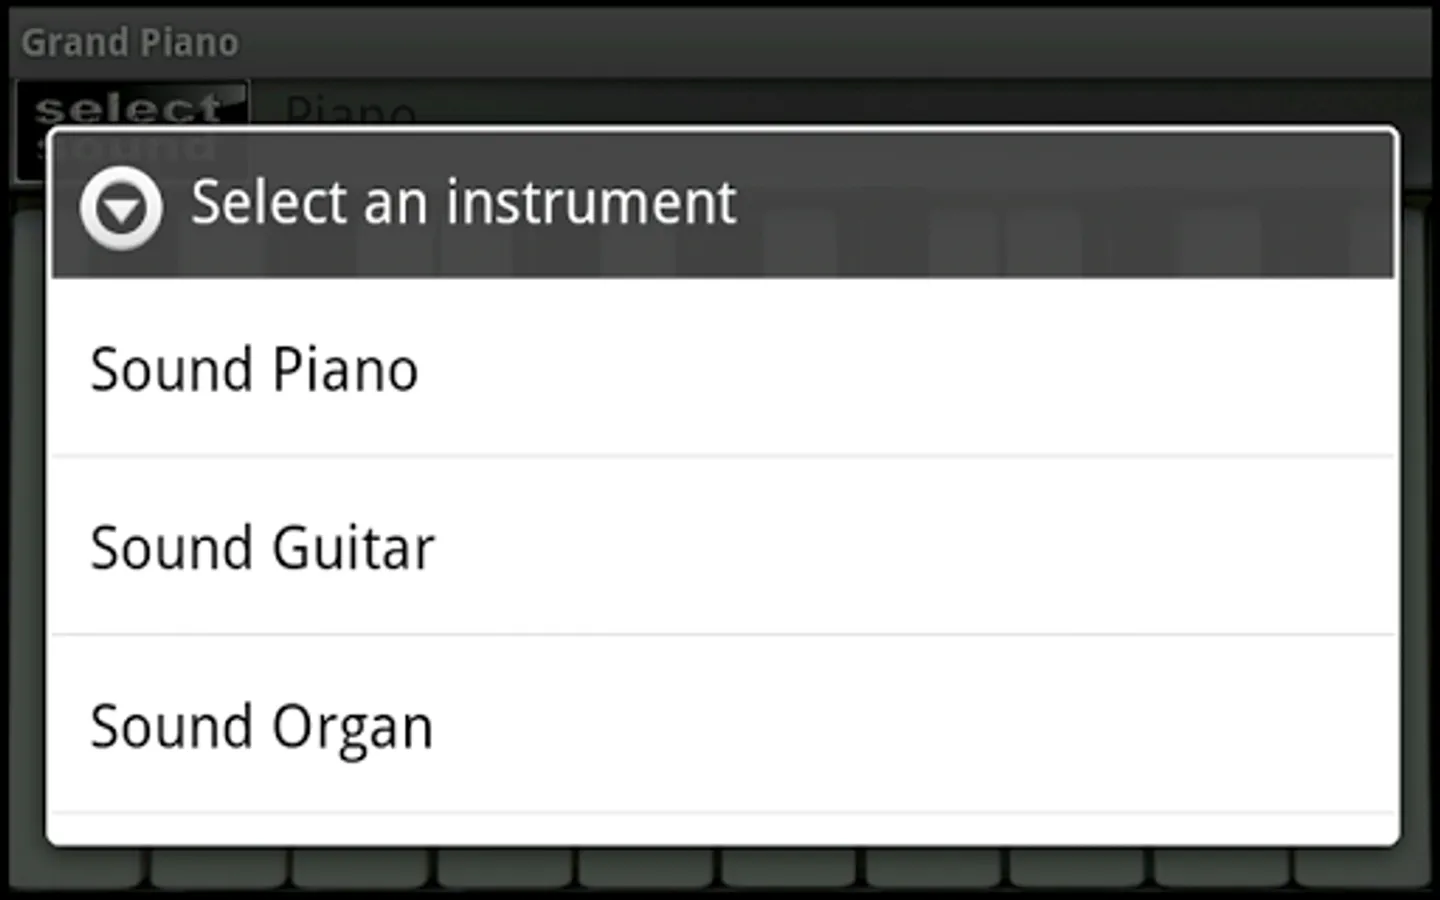Pick Sound Organ as the instrument
Viewport: 1440px width, 900px height.
click(722, 725)
